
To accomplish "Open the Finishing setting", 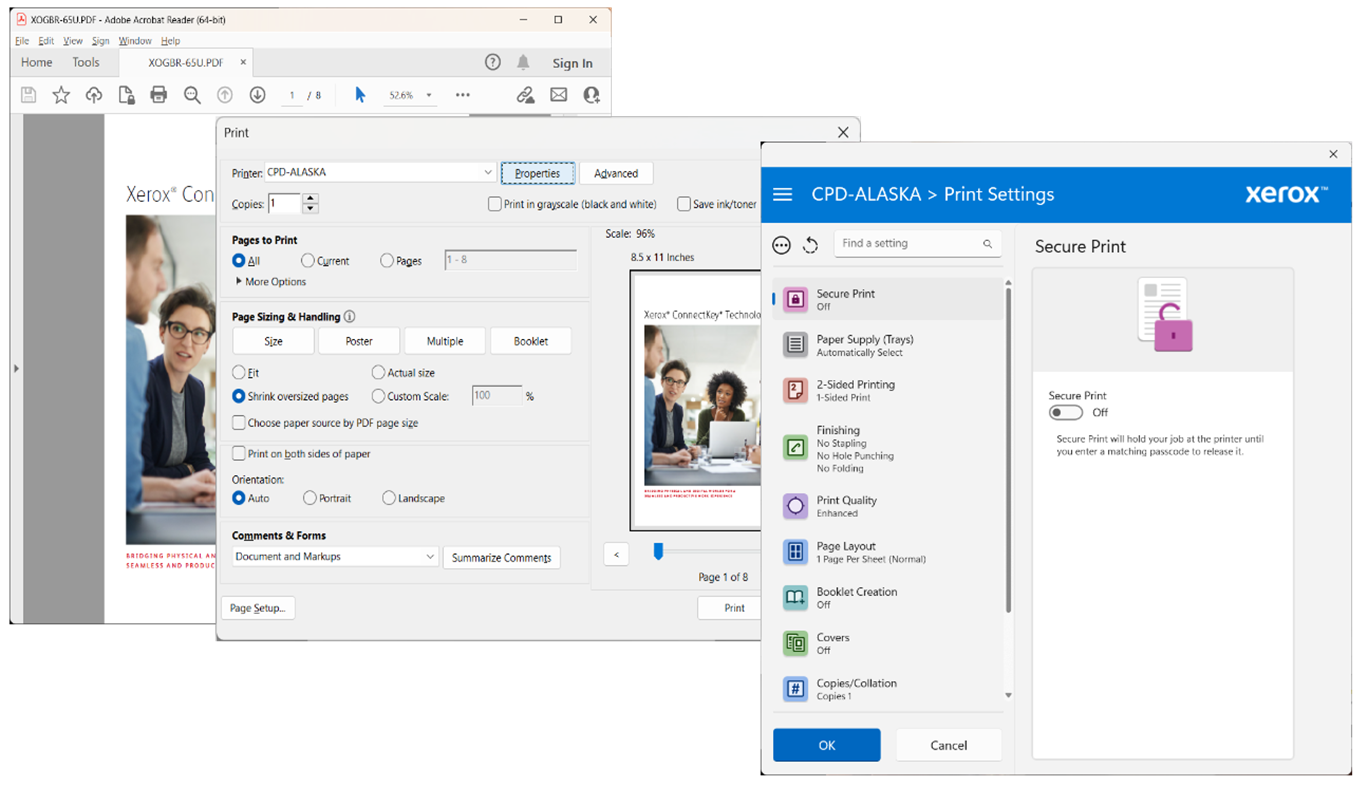I will pyautogui.click(x=888, y=448).
